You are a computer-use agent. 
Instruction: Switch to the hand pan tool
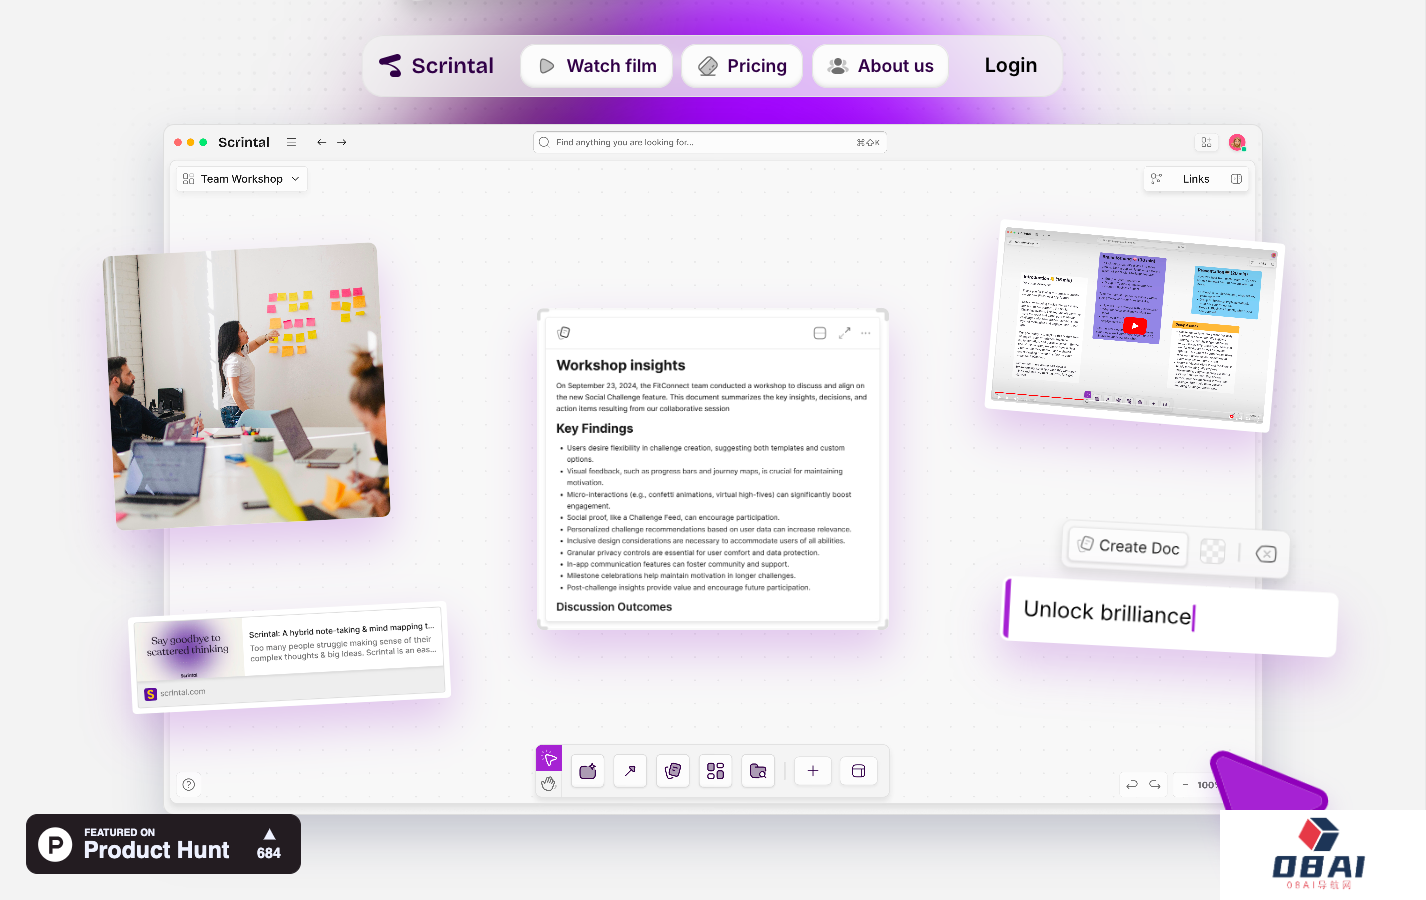point(549,784)
